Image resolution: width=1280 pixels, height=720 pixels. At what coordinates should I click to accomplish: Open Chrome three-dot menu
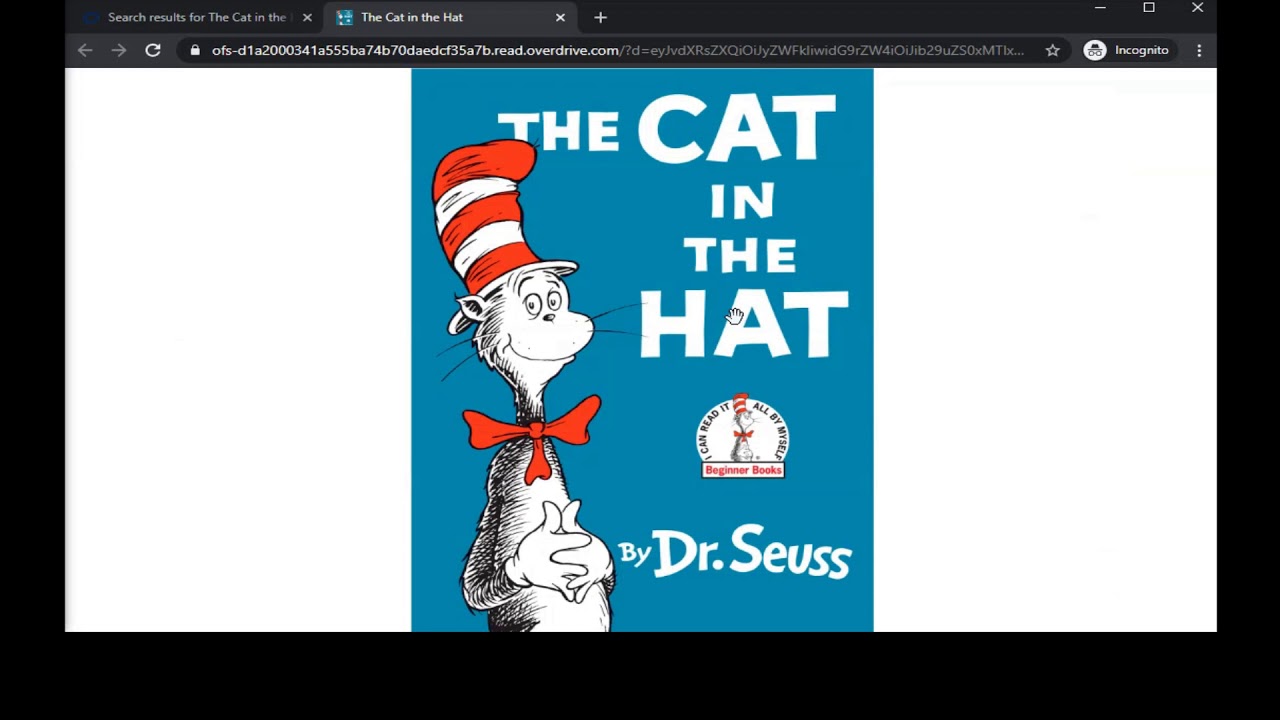pos(1199,50)
